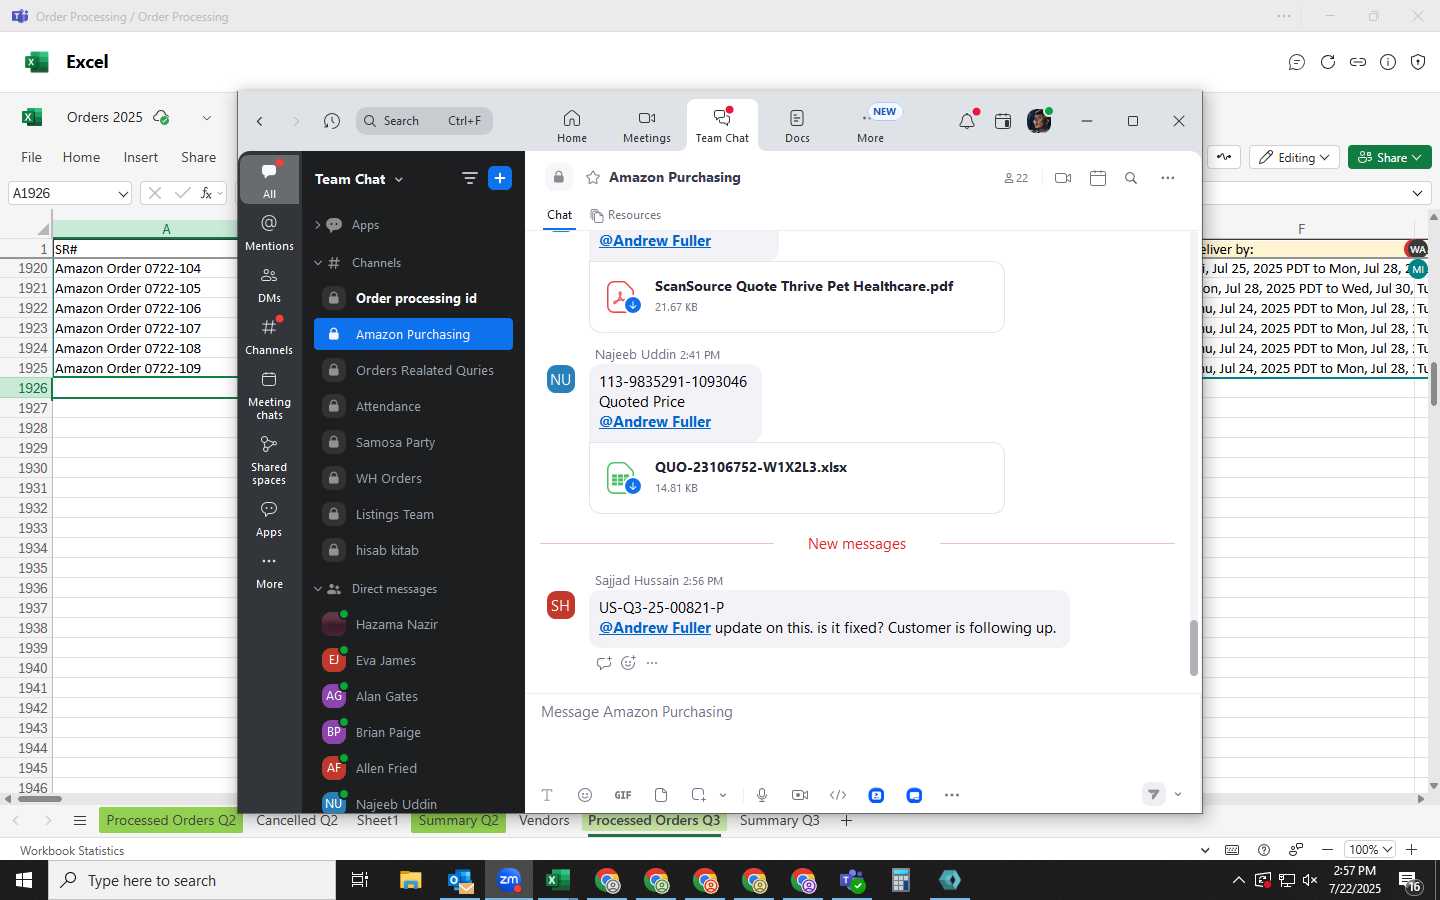
Task: Go back using the Zoom back arrow
Action: [x=260, y=121]
